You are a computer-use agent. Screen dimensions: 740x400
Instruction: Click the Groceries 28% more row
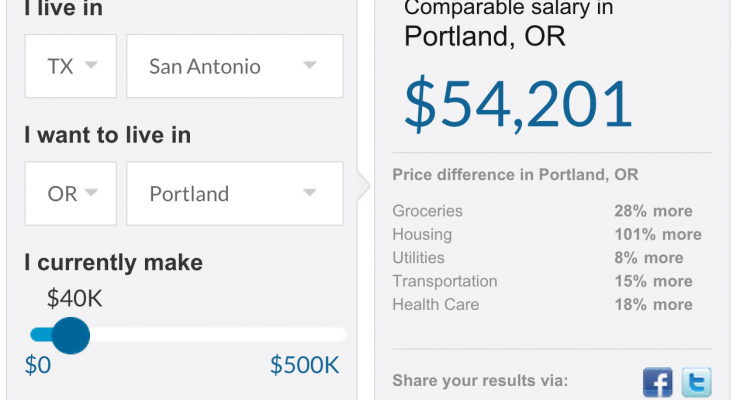coord(543,211)
